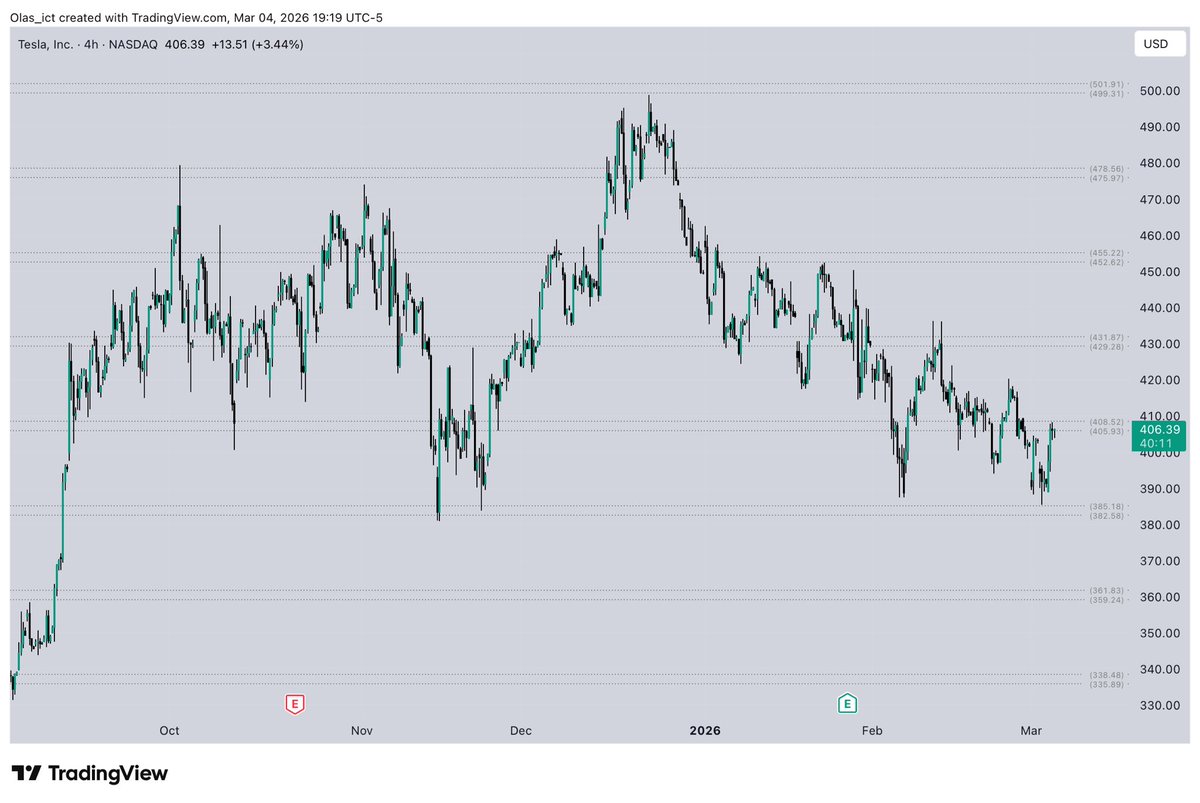The image size is (1200, 803).
Task: Click the 330.00 price axis label
Action: coord(1158,706)
